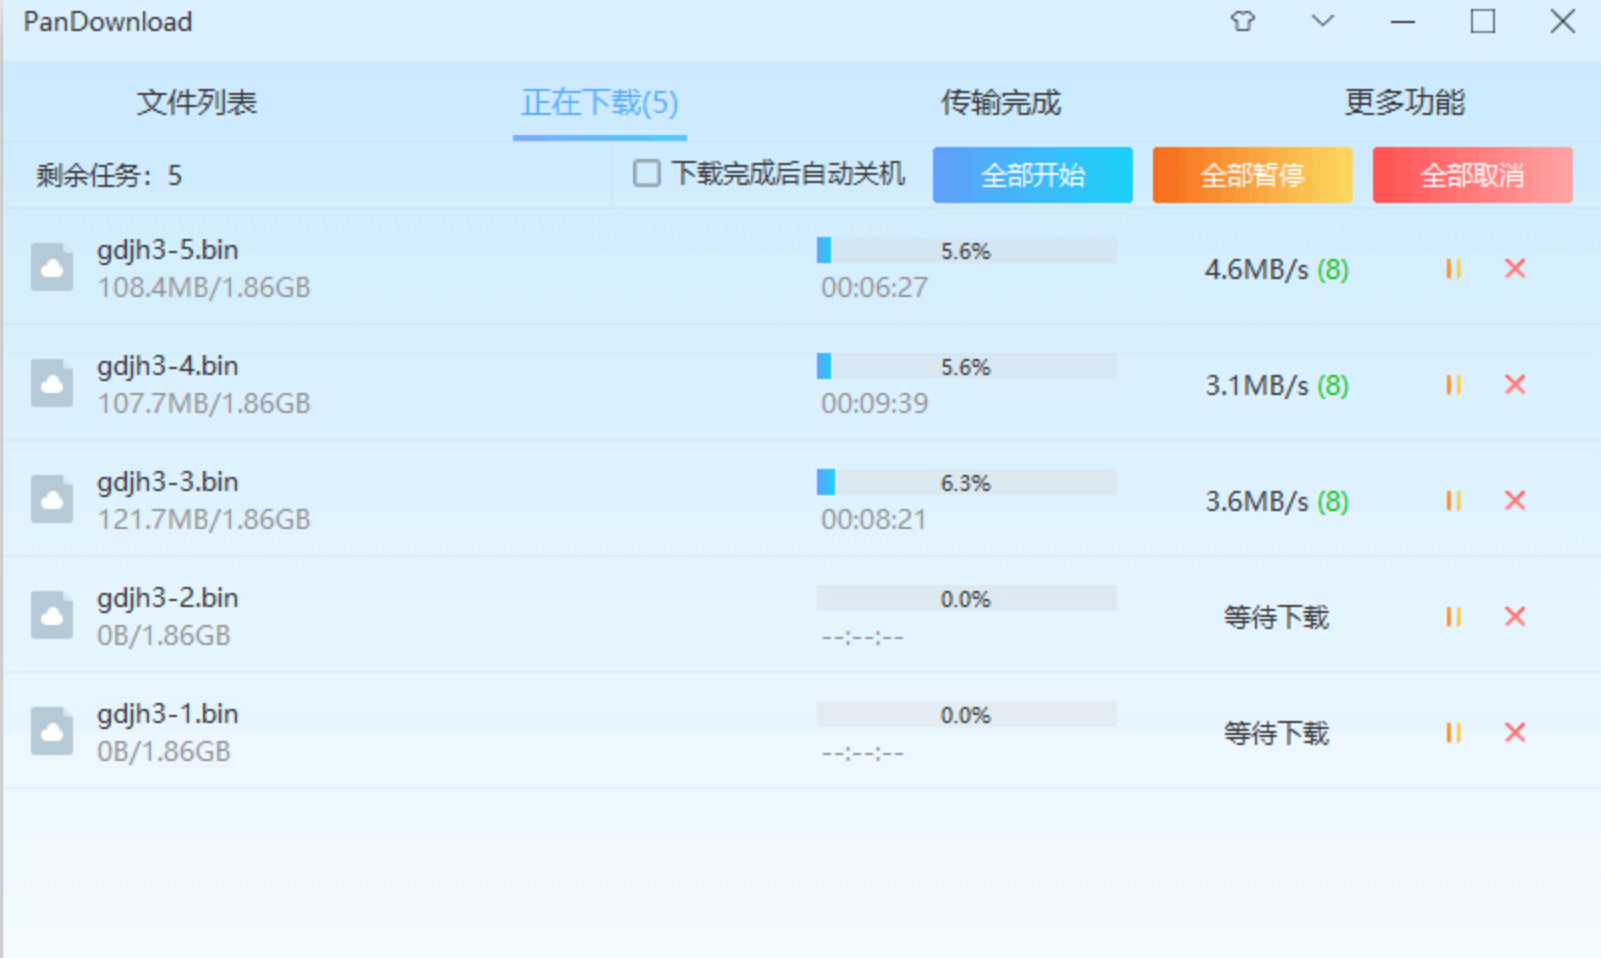Screen dimensions: 1601x958
Task: Click the 全部开始 button
Action: coord(1033,175)
